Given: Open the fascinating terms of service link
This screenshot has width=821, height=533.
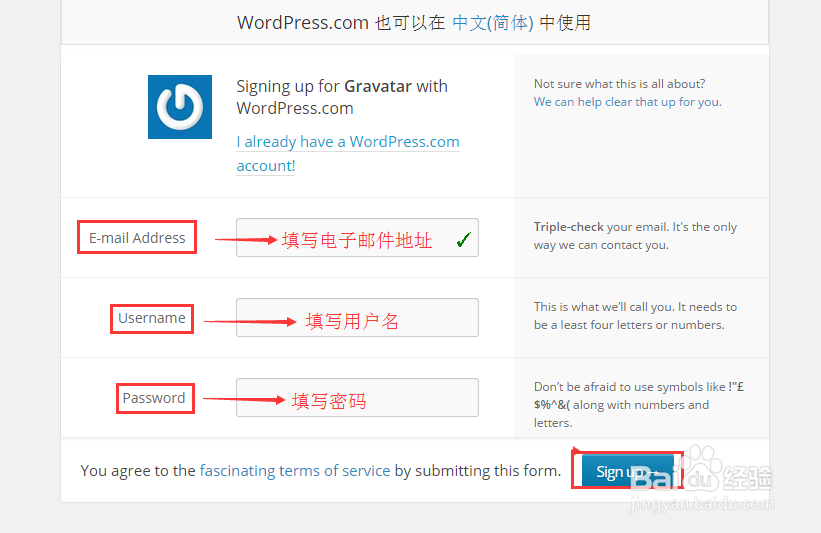Looking at the screenshot, I should (x=295, y=471).
